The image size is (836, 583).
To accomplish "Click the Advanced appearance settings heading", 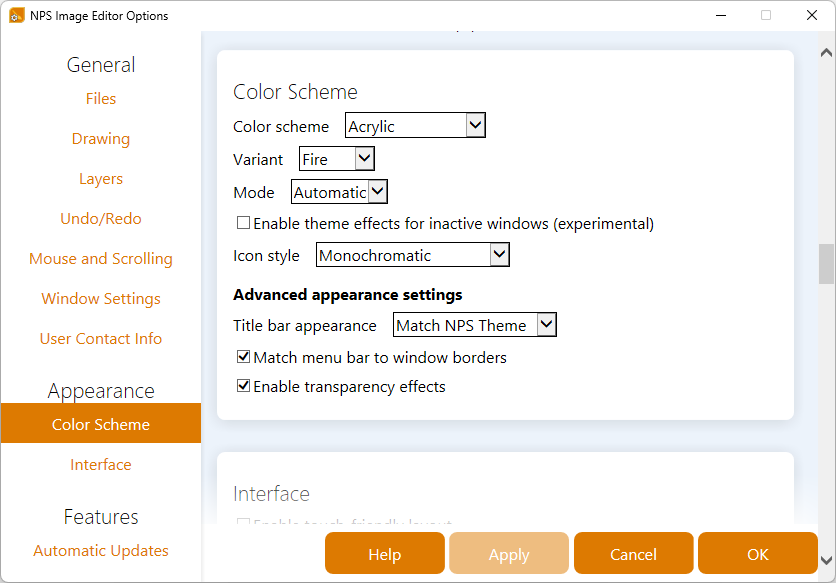I will 348,294.
